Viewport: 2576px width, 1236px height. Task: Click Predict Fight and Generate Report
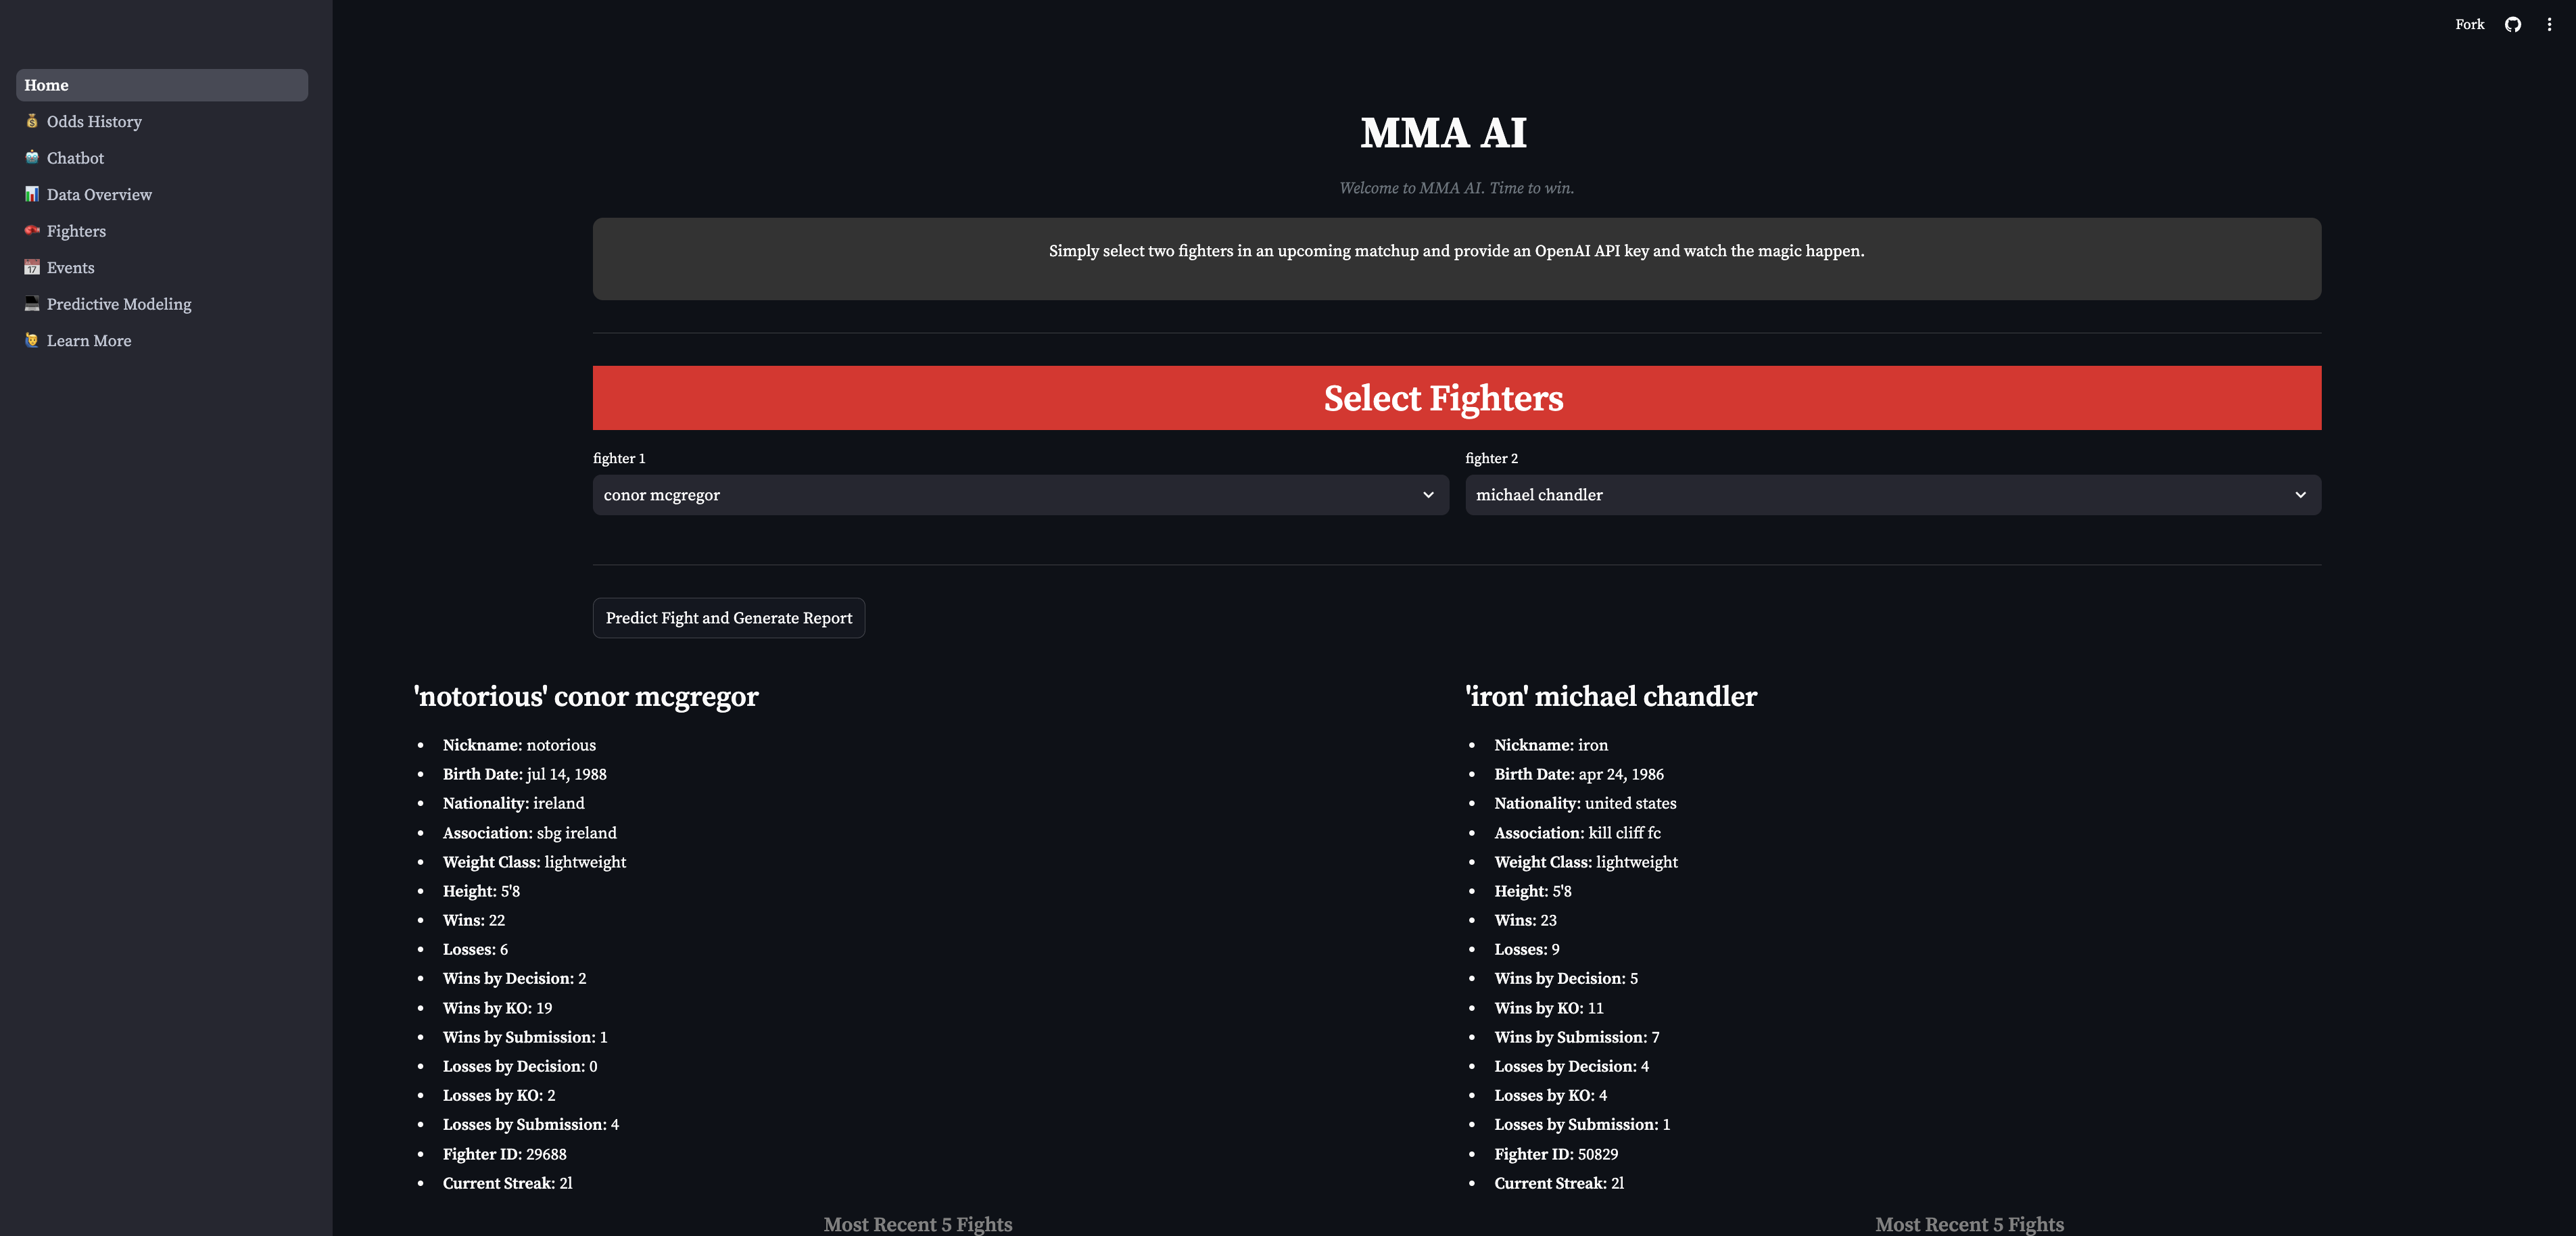[x=728, y=618]
